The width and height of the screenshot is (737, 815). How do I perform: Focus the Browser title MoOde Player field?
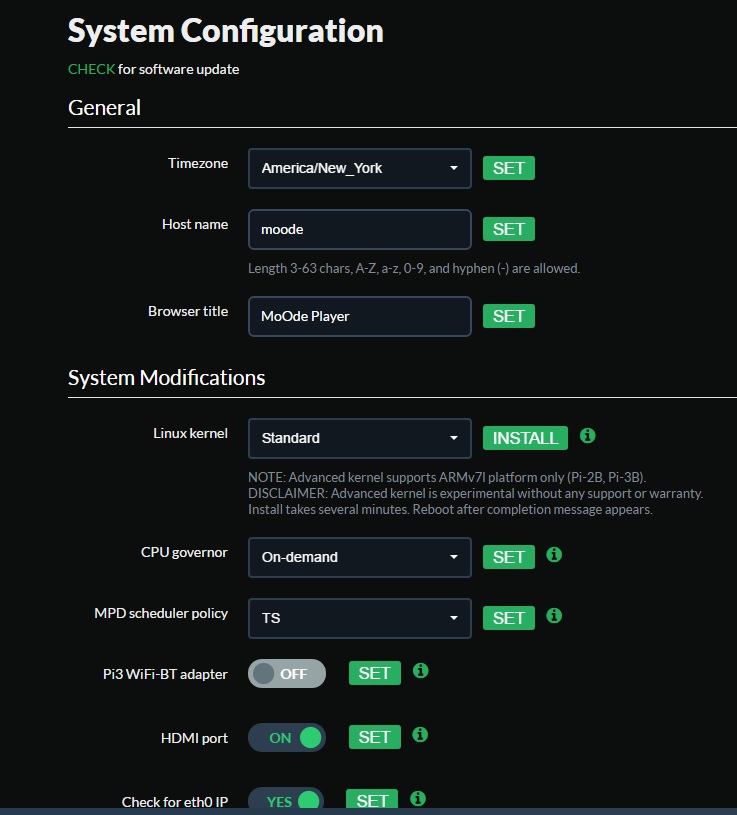coord(360,316)
